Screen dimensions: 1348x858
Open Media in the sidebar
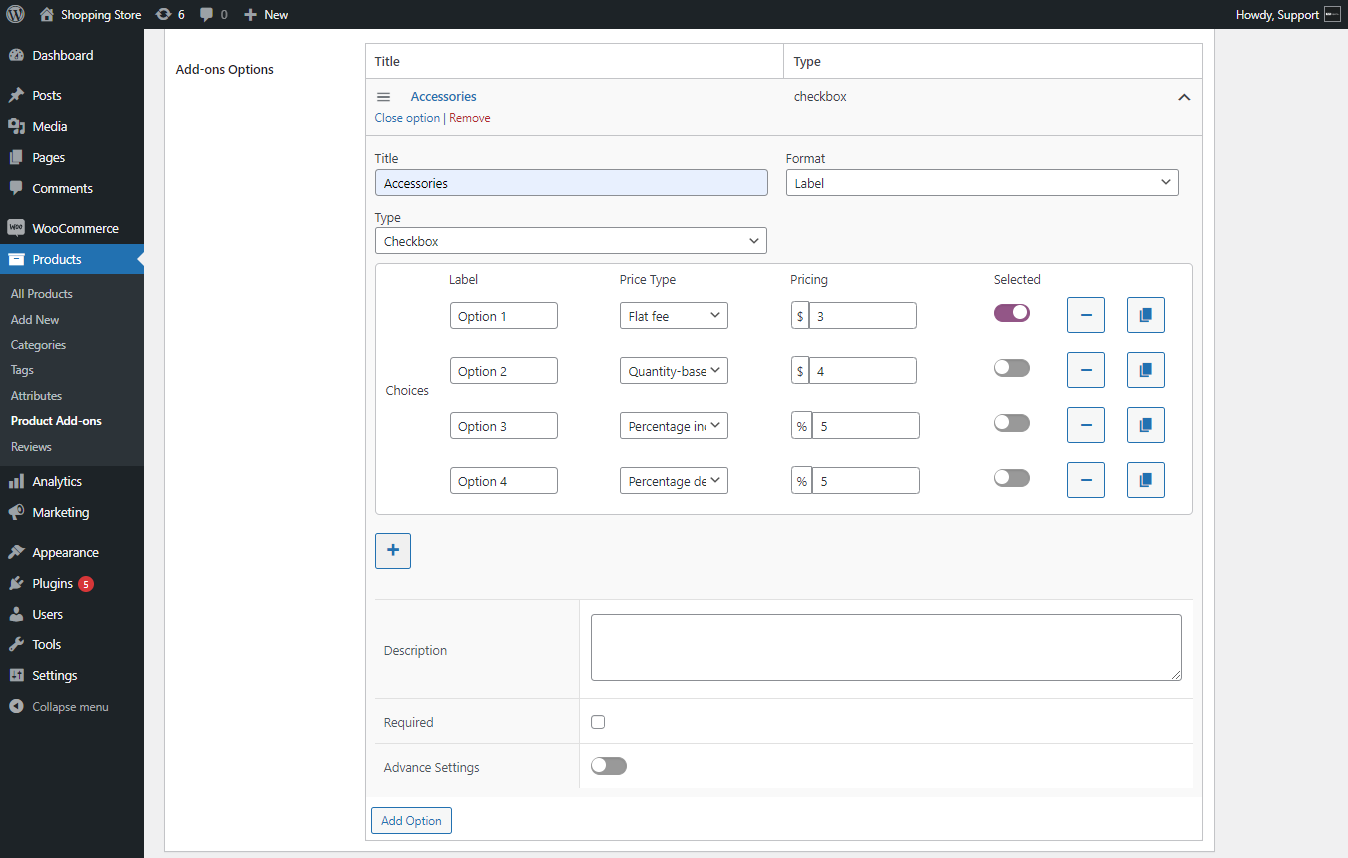click(x=72, y=127)
